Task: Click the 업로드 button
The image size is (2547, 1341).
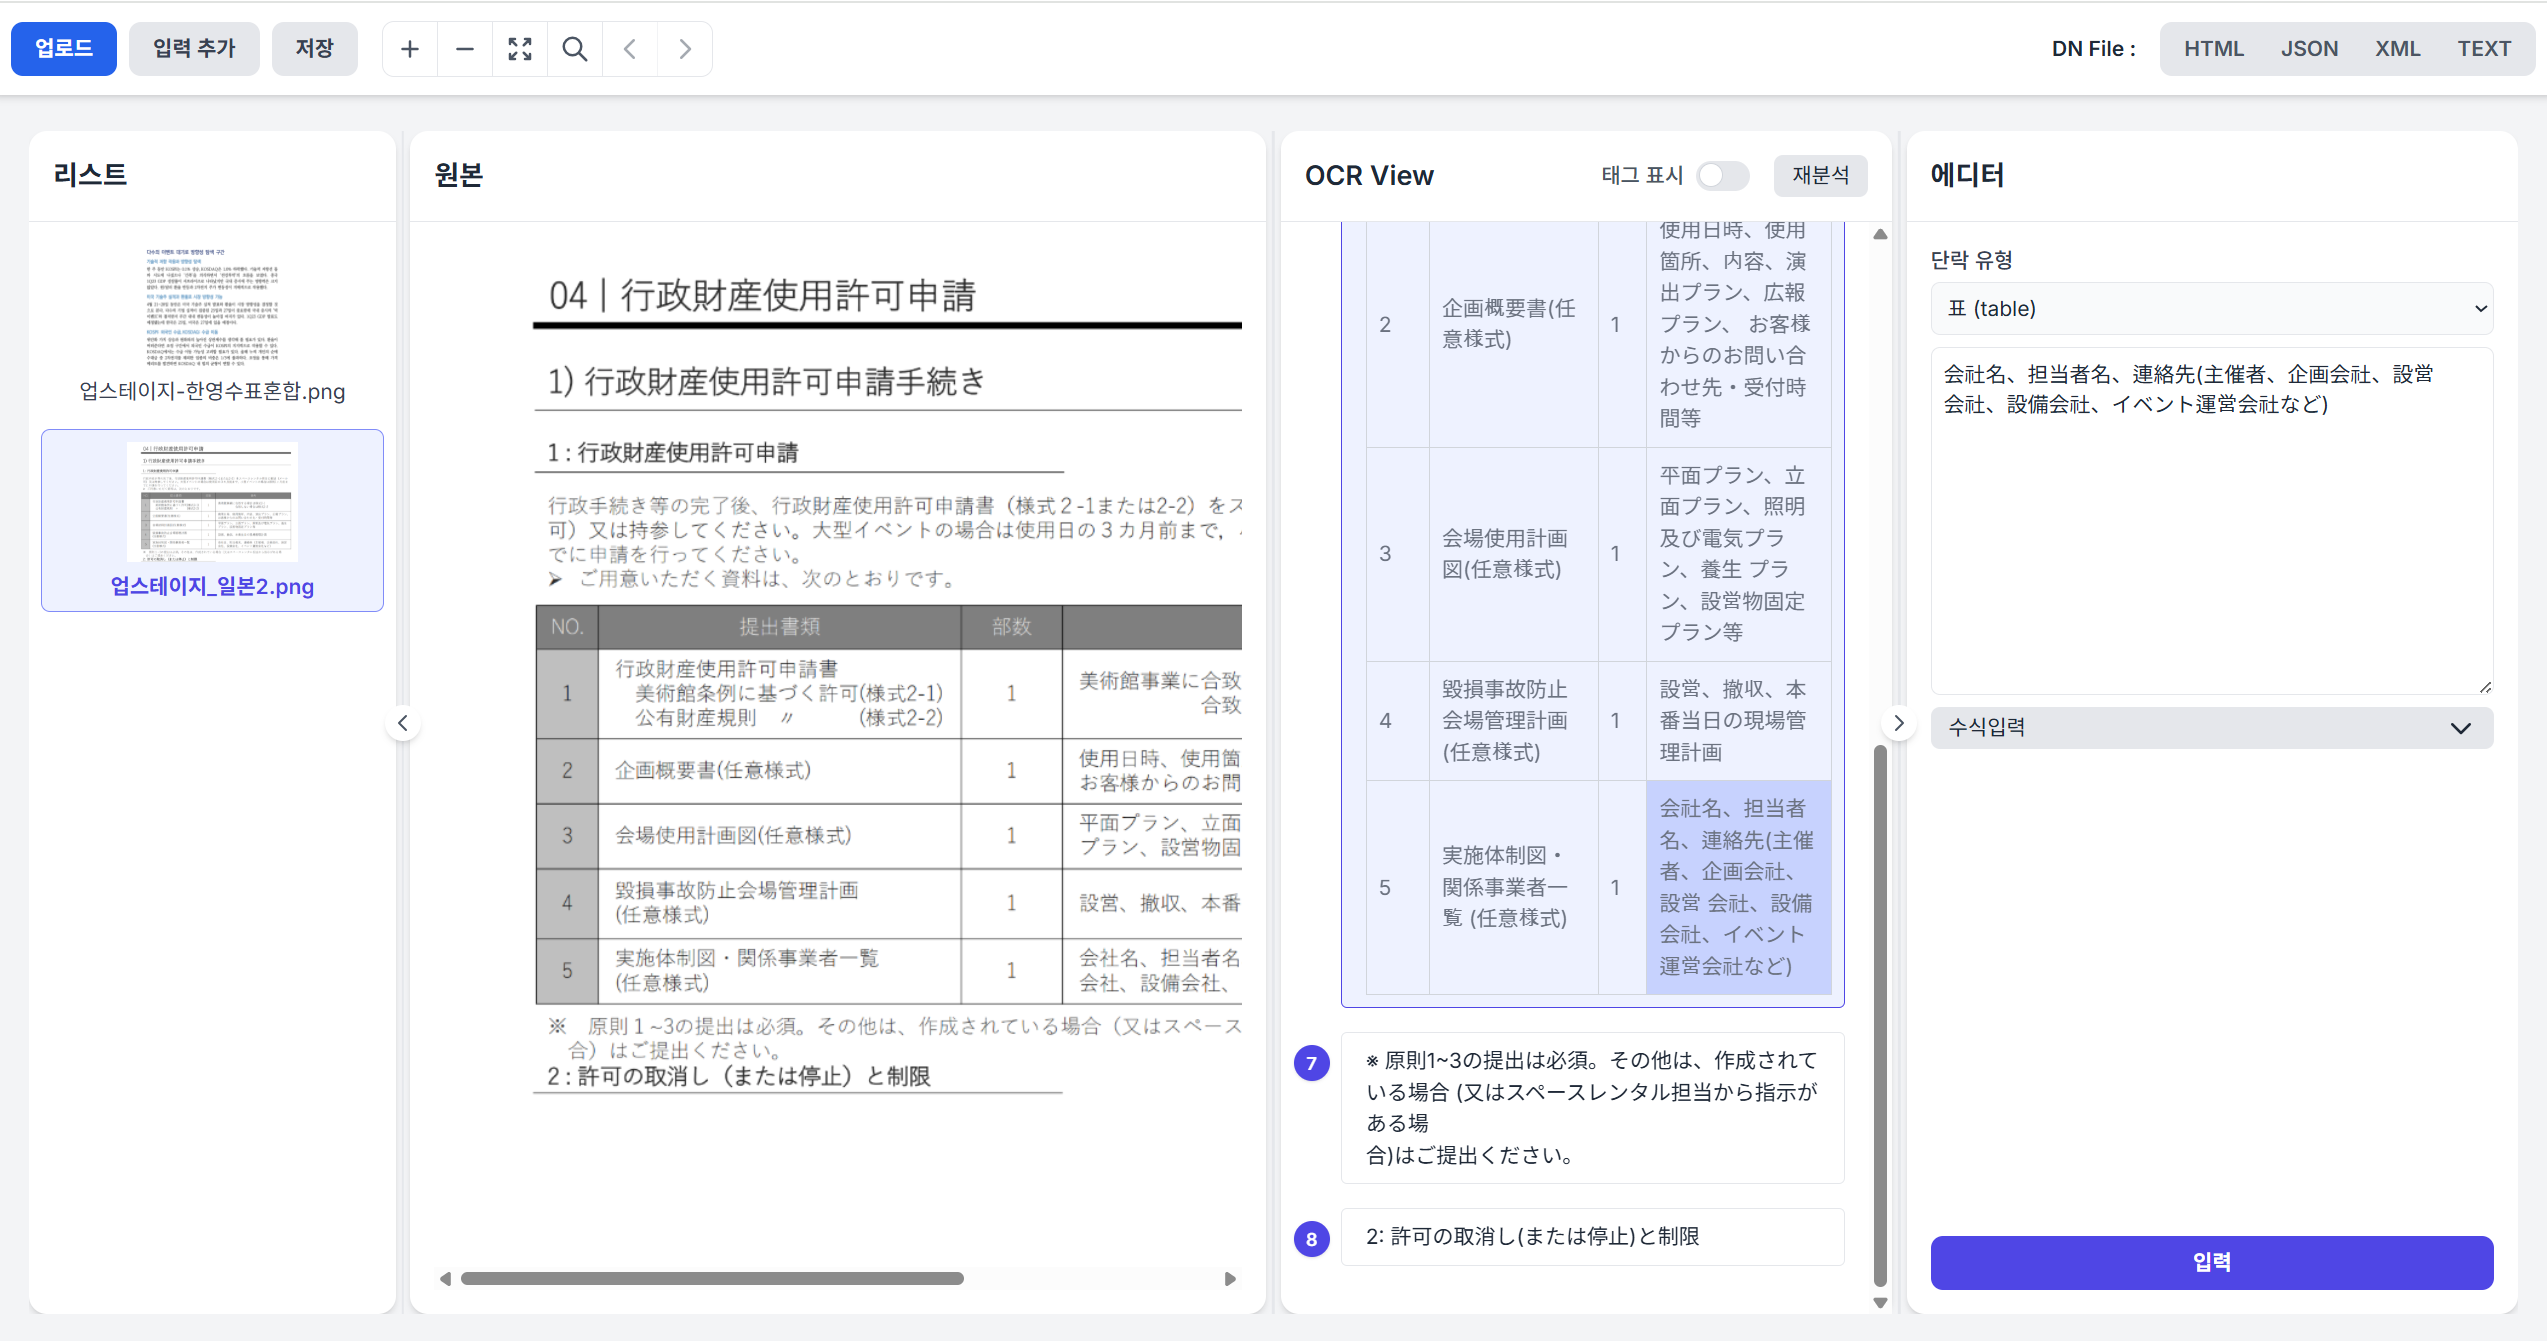Action: 64,49
